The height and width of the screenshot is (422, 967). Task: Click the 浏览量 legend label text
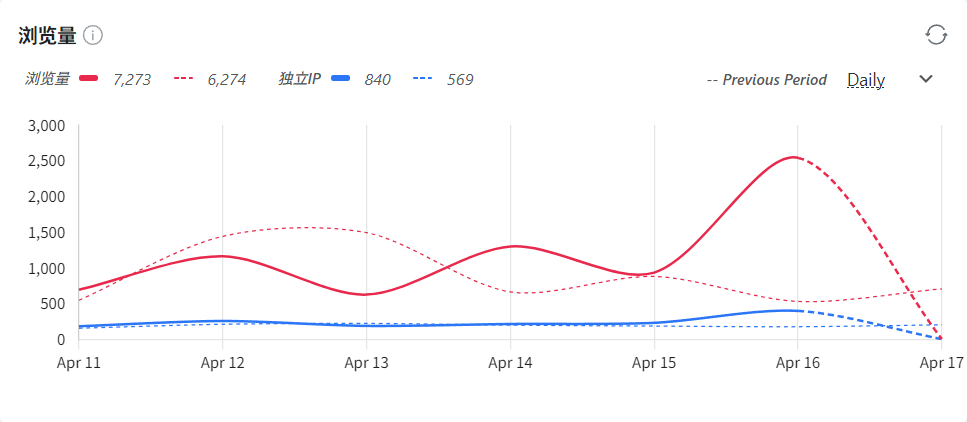click(x=47, y=79)
